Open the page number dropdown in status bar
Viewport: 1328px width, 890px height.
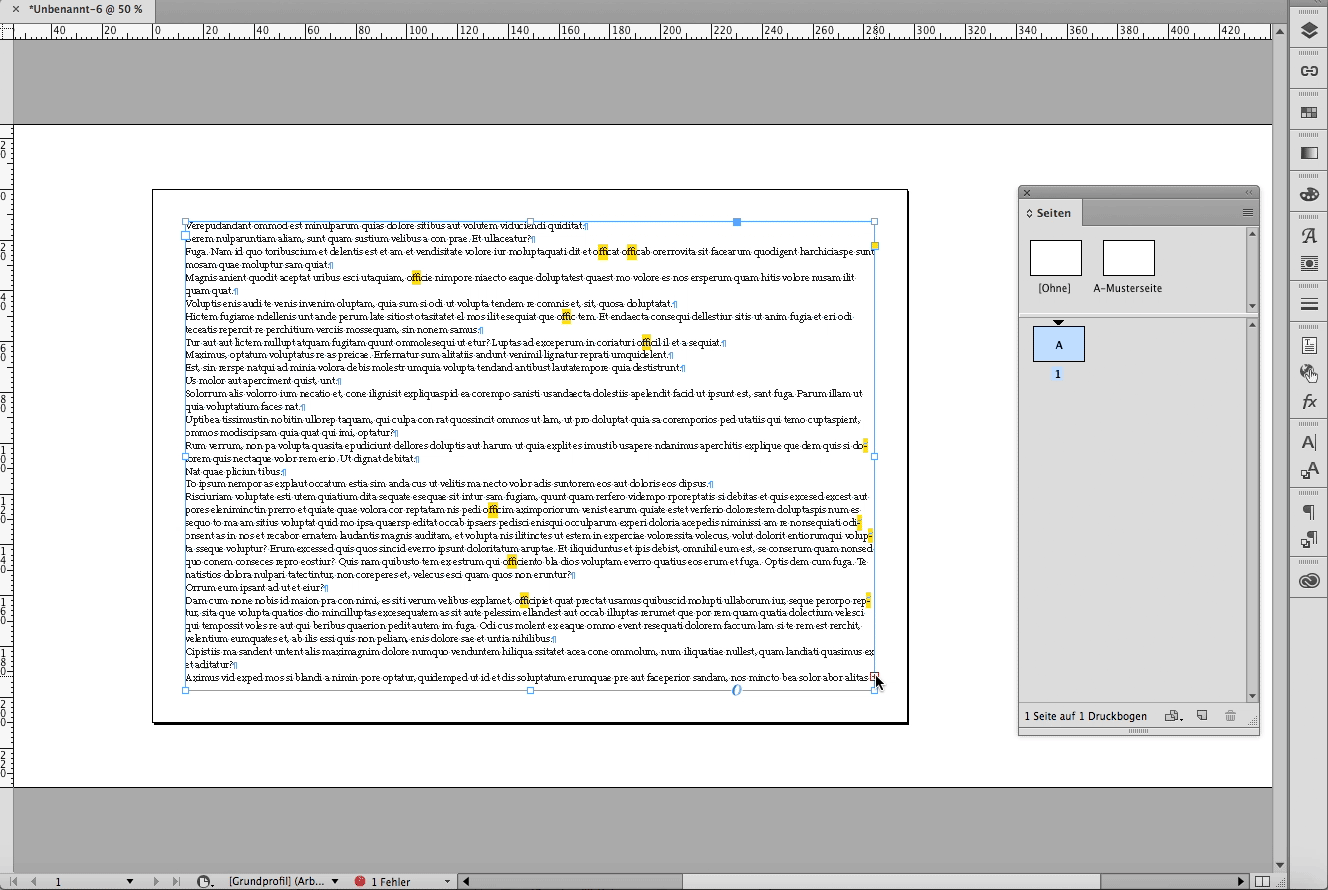click(130, 881)
